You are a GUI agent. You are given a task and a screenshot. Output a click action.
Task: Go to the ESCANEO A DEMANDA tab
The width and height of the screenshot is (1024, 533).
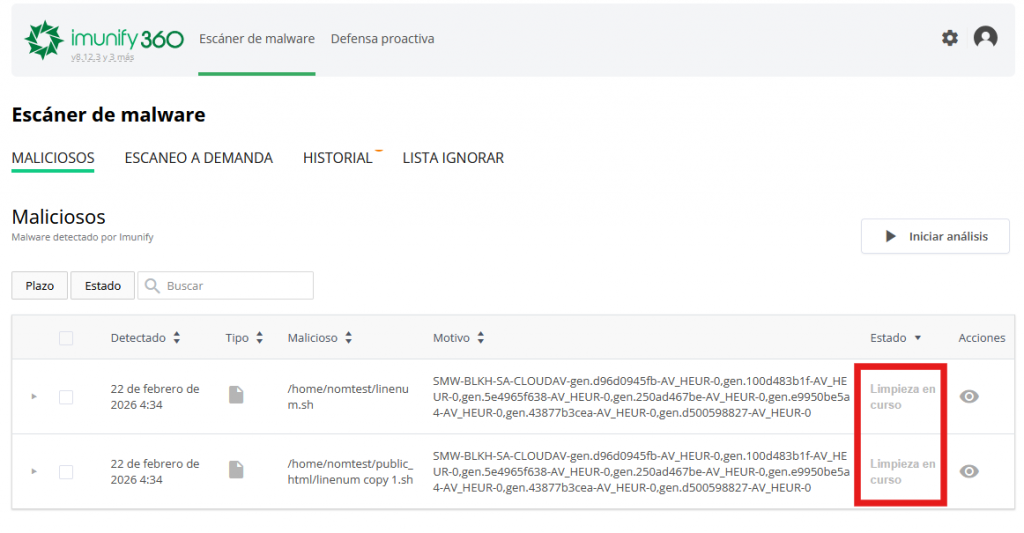pyautogui.click(x=198, y=158)
